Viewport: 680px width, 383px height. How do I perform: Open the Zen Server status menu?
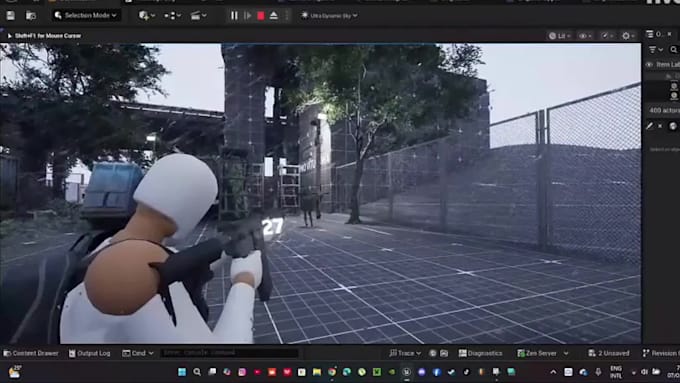coord(542,353)
